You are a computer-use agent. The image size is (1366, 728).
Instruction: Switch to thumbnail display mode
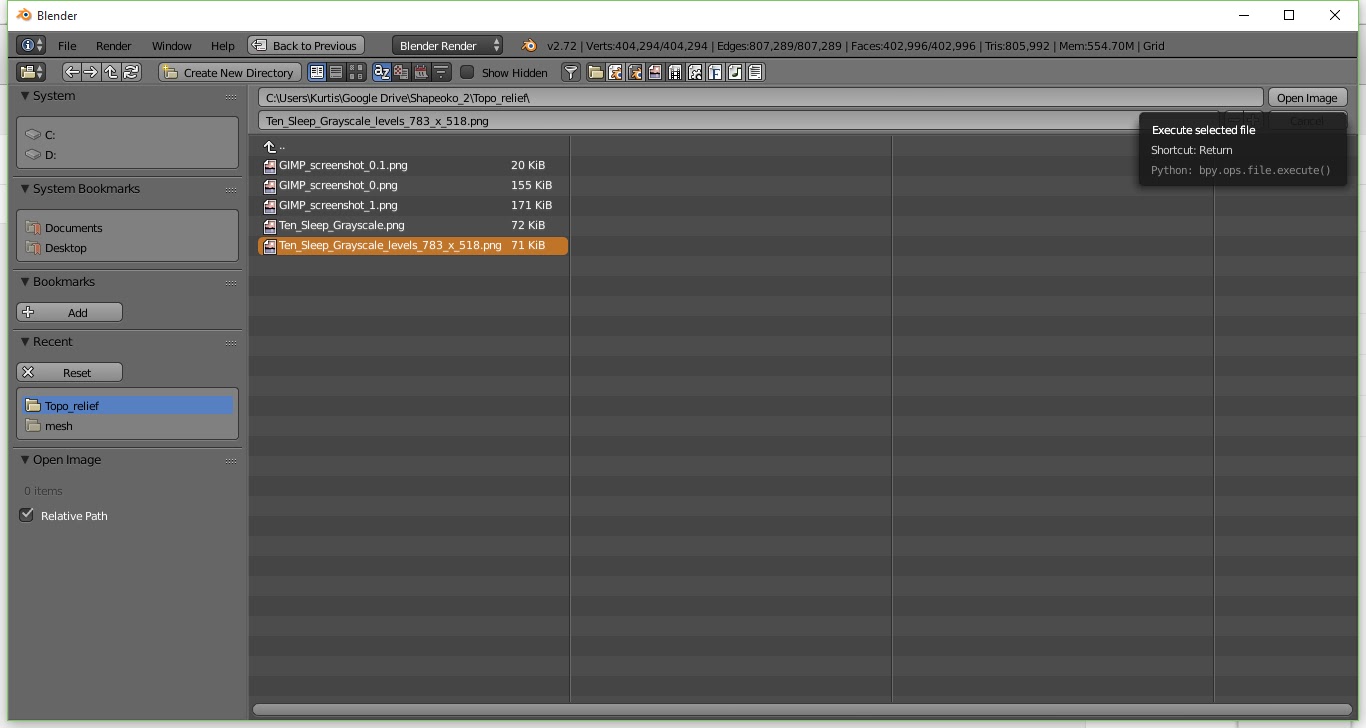click(x=355, y=72)
